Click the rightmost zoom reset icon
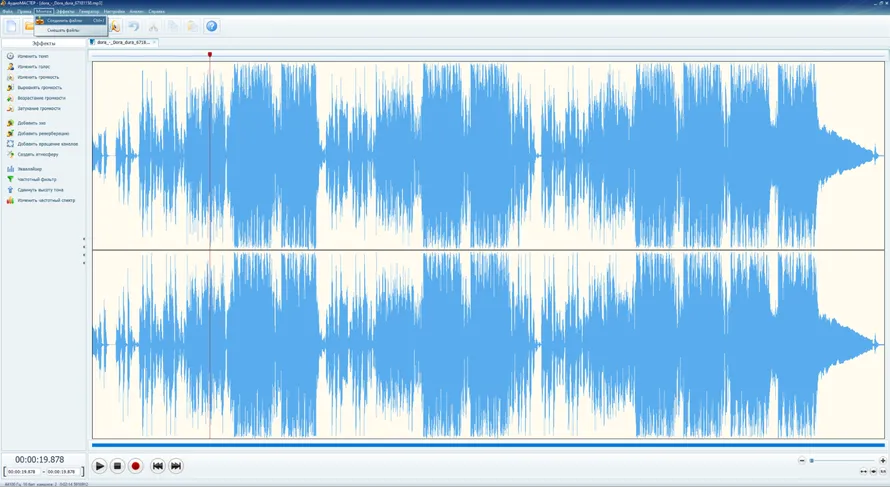This screenshot has height=487, width=890. tap(883, 471)
